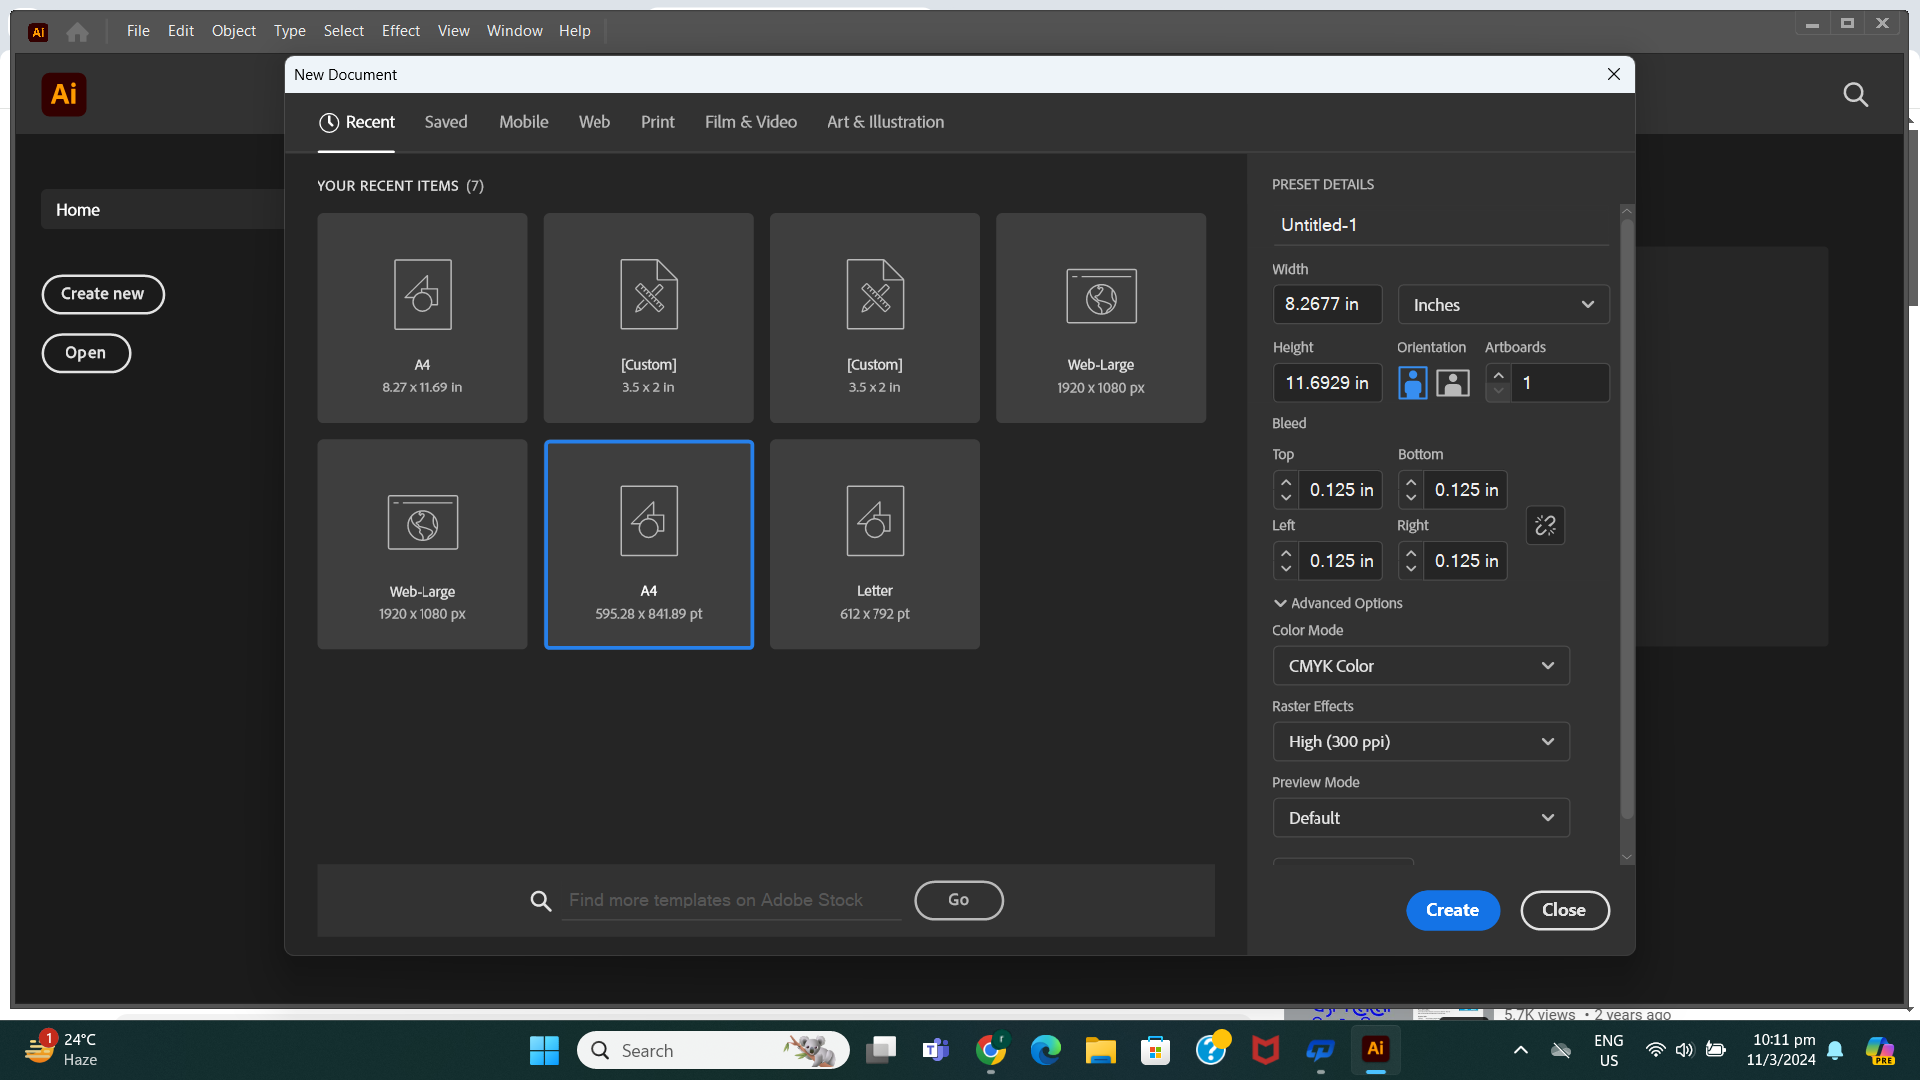Click the Close button in dialog
Screen dimensions: 1920x1080
[1565, 910]
